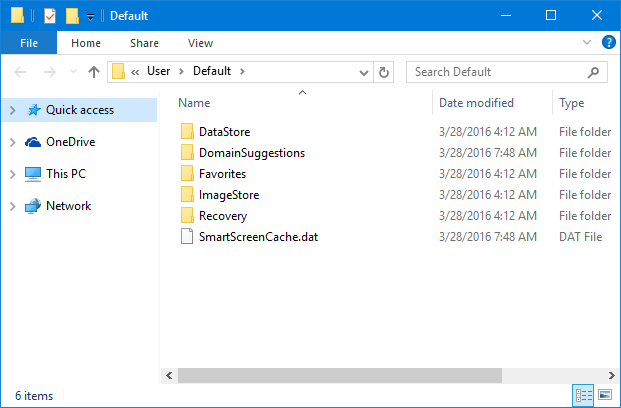Image resolution: width=621 pixels, height=408 pixels.
Task: Refresh the Default folder view
Action: (x=383, y=72)
